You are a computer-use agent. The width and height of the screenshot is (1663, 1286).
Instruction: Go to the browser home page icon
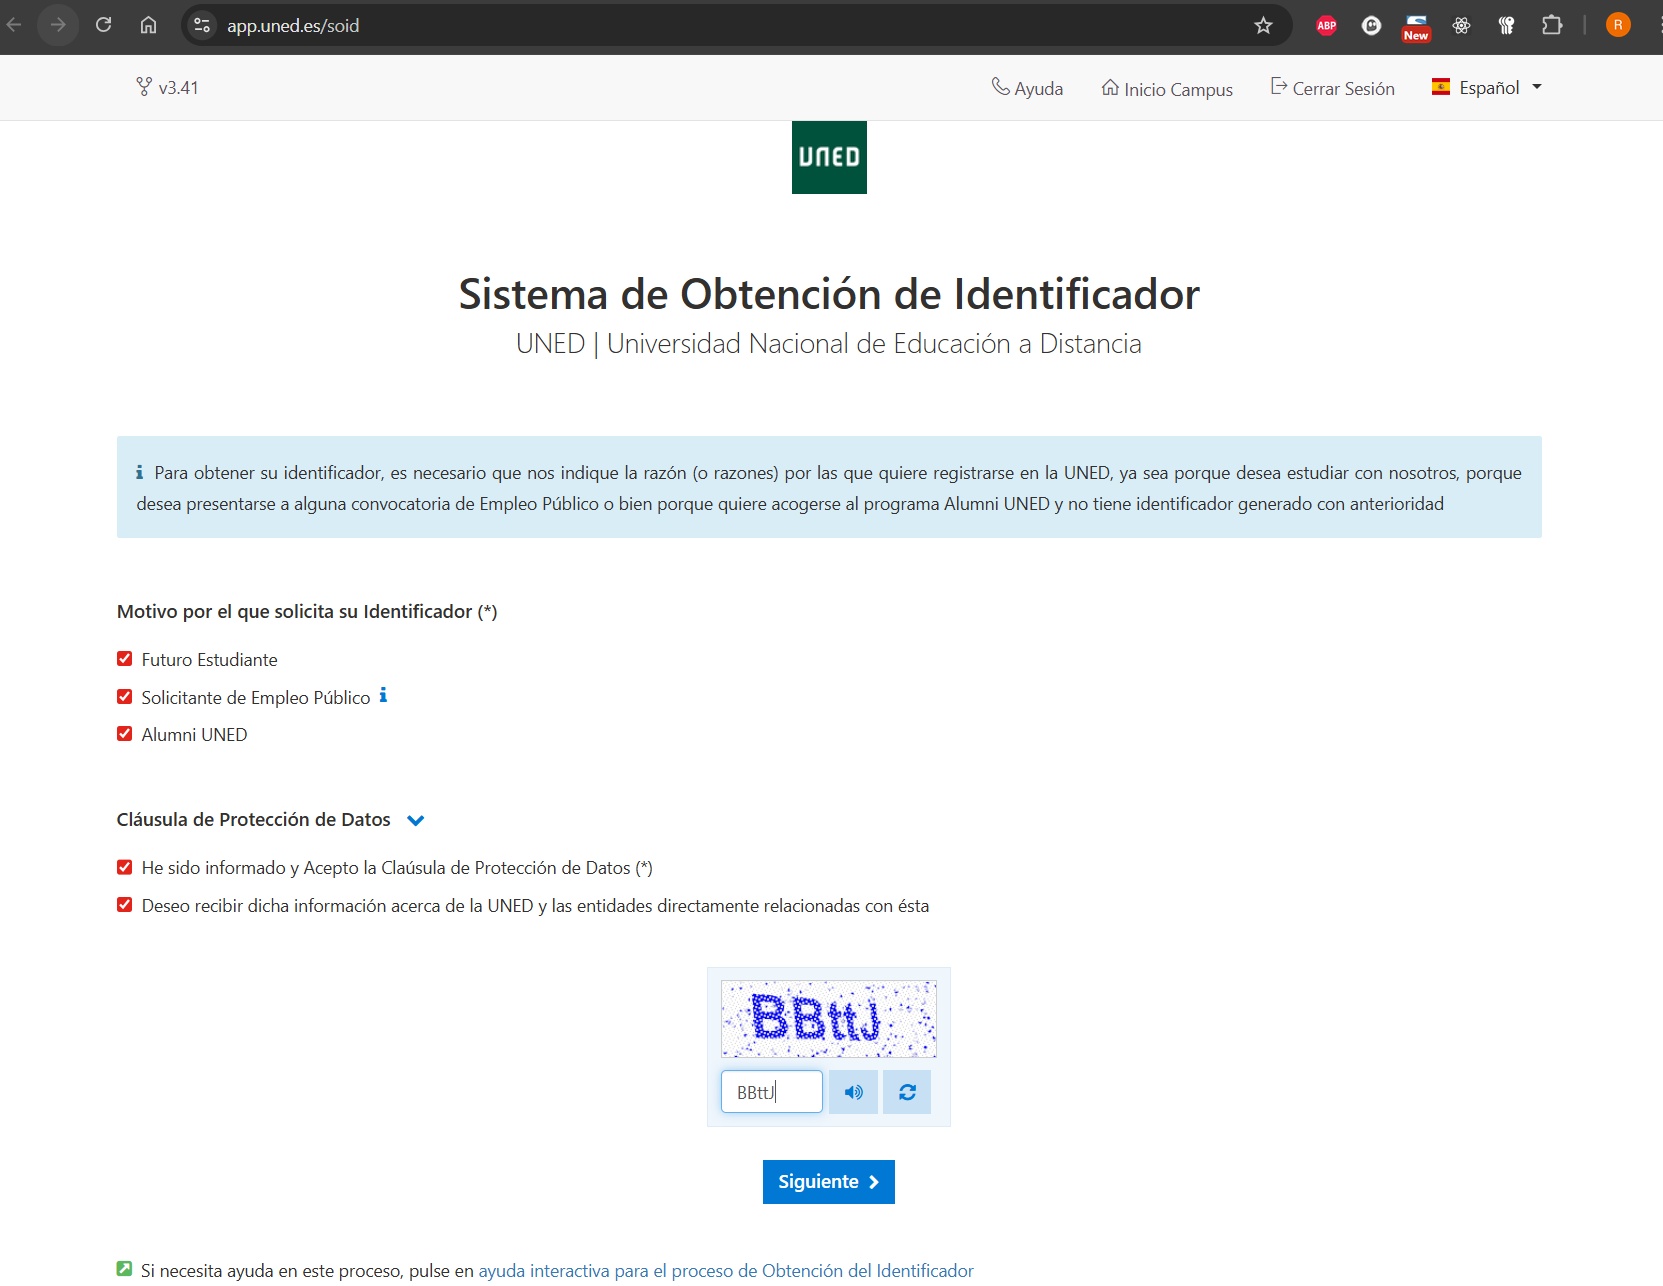click(148, 26)
